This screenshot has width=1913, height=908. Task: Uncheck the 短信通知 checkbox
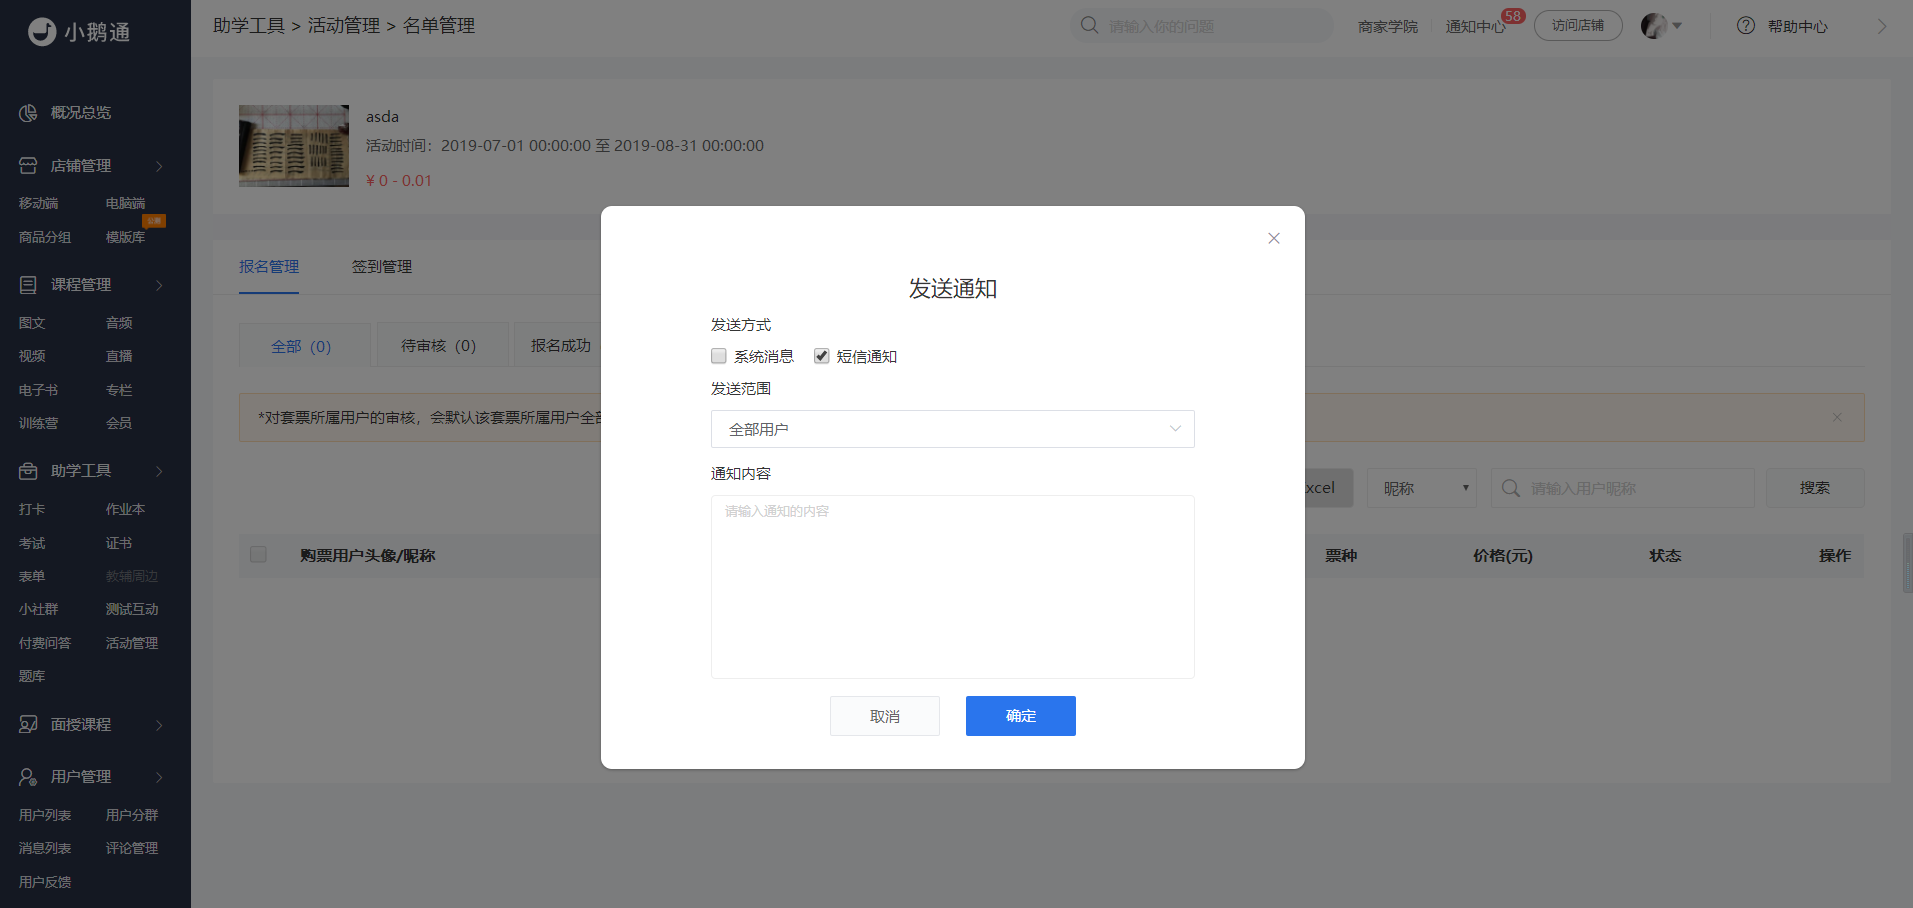tap(822, 356)
